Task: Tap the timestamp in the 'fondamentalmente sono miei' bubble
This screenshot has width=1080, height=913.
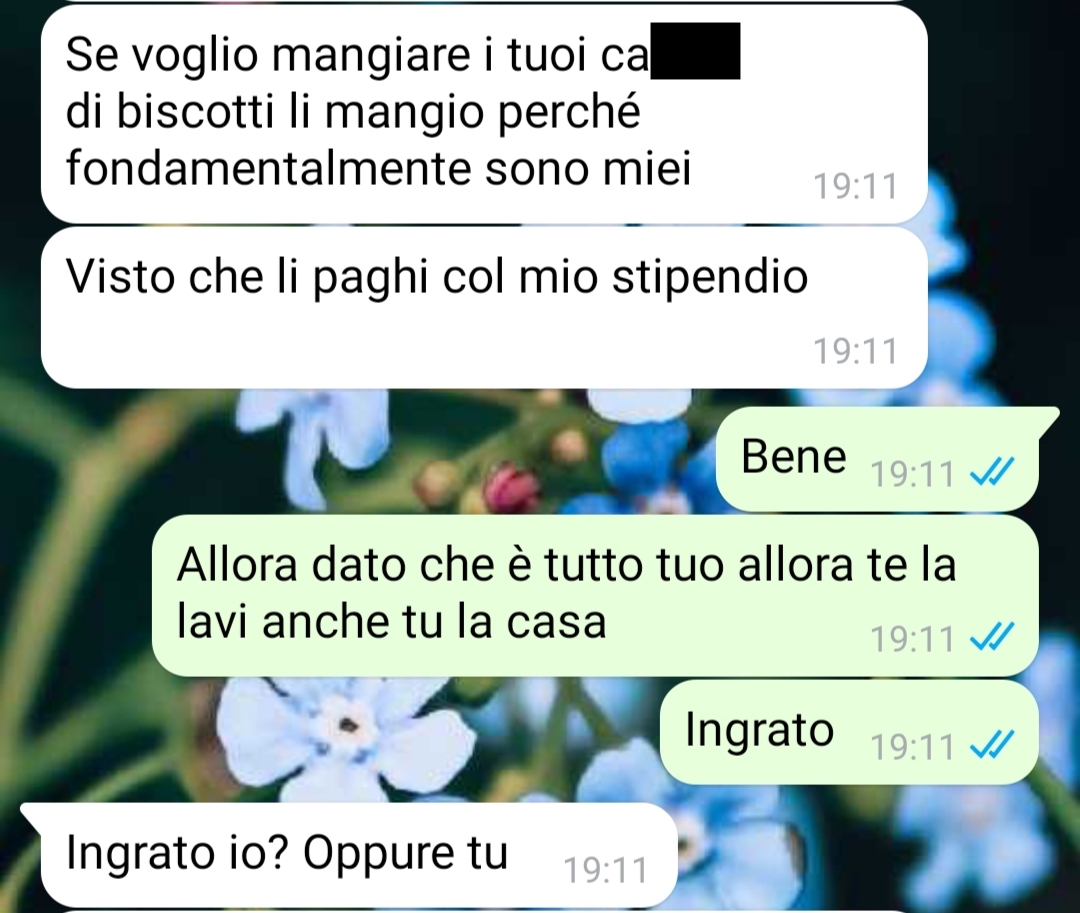Action: [855, 186]
